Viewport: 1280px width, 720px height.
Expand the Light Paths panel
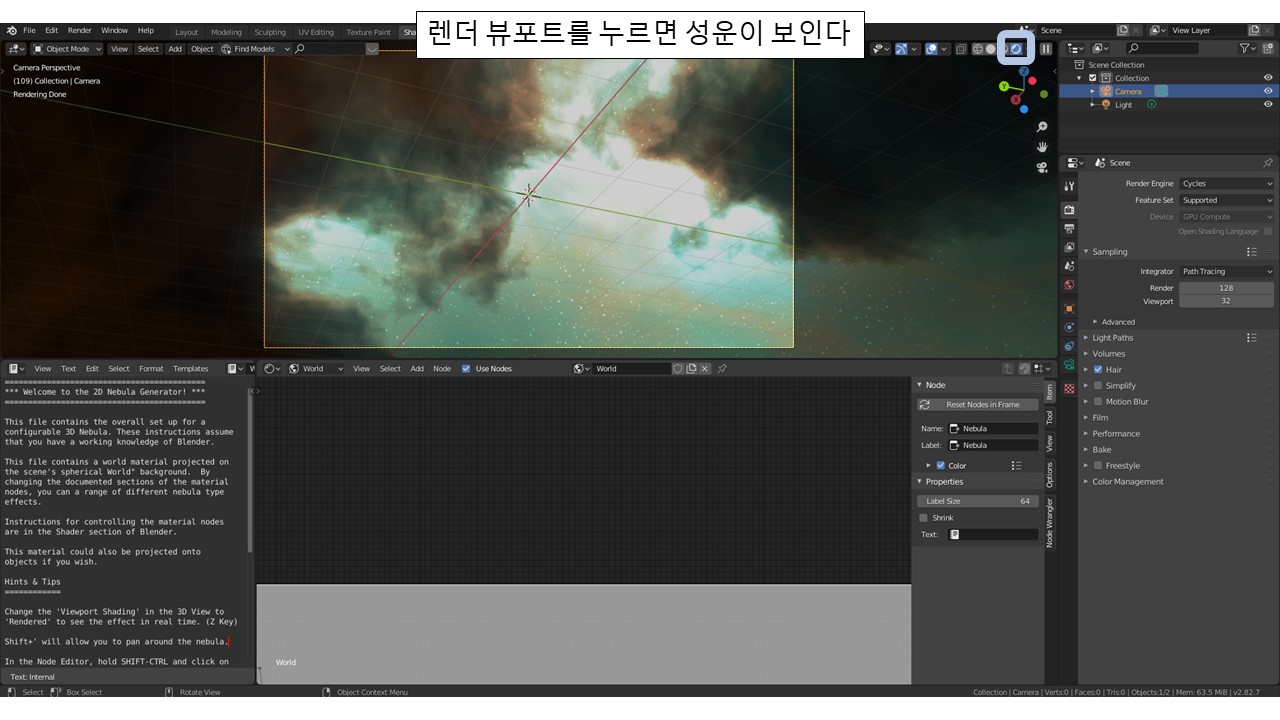tap(1112, 337)
